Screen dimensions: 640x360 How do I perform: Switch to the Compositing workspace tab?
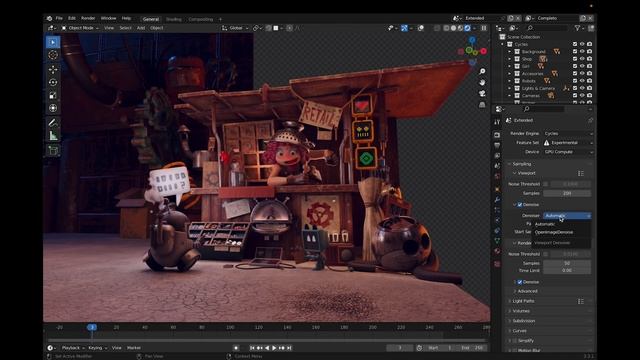click(200, 19)
